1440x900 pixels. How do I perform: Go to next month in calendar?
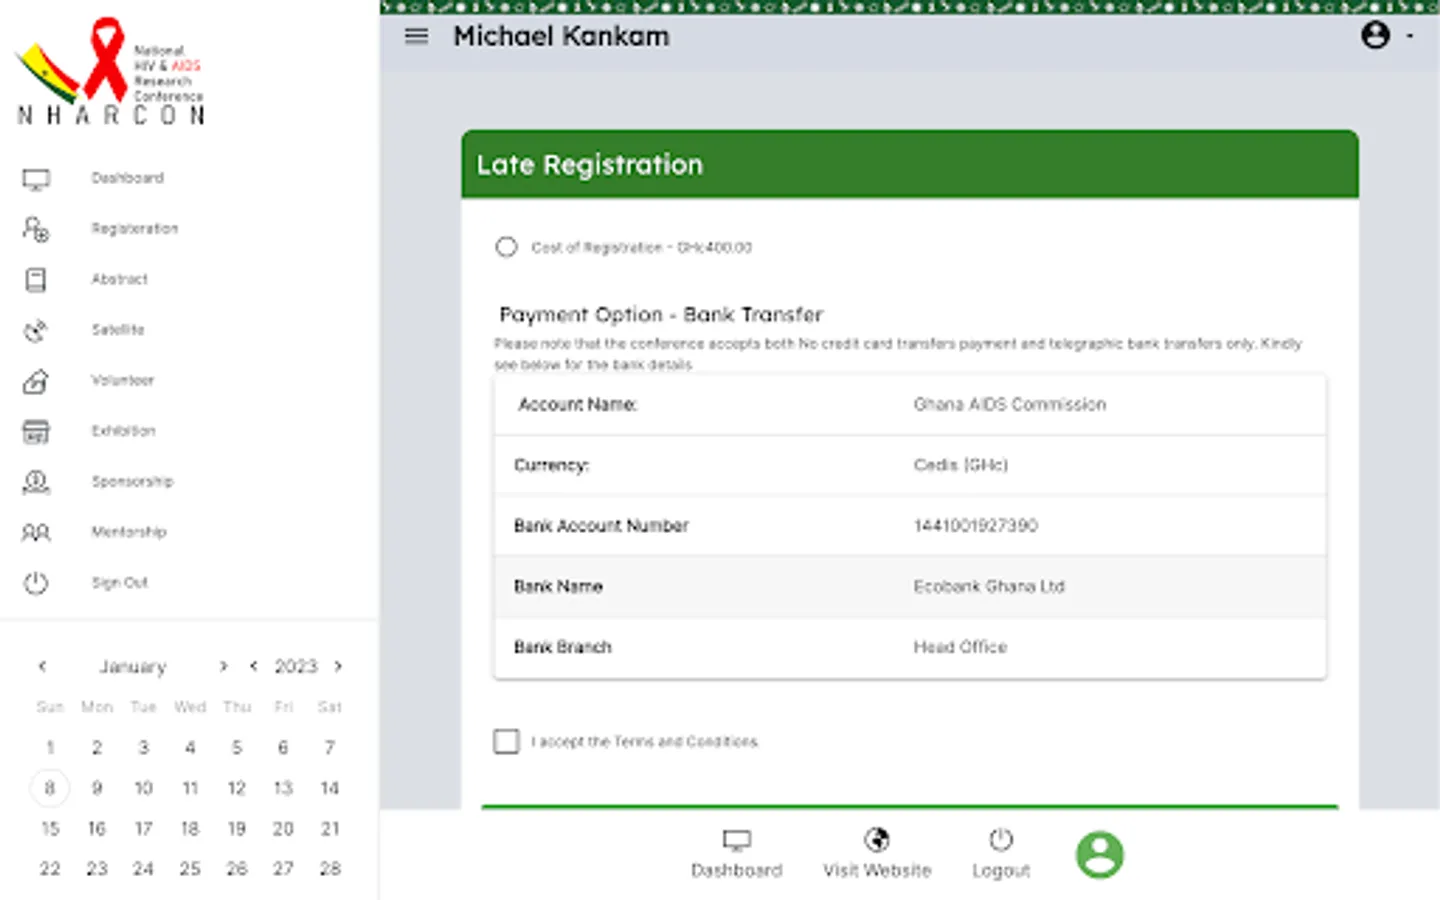(x=223, y=666)
